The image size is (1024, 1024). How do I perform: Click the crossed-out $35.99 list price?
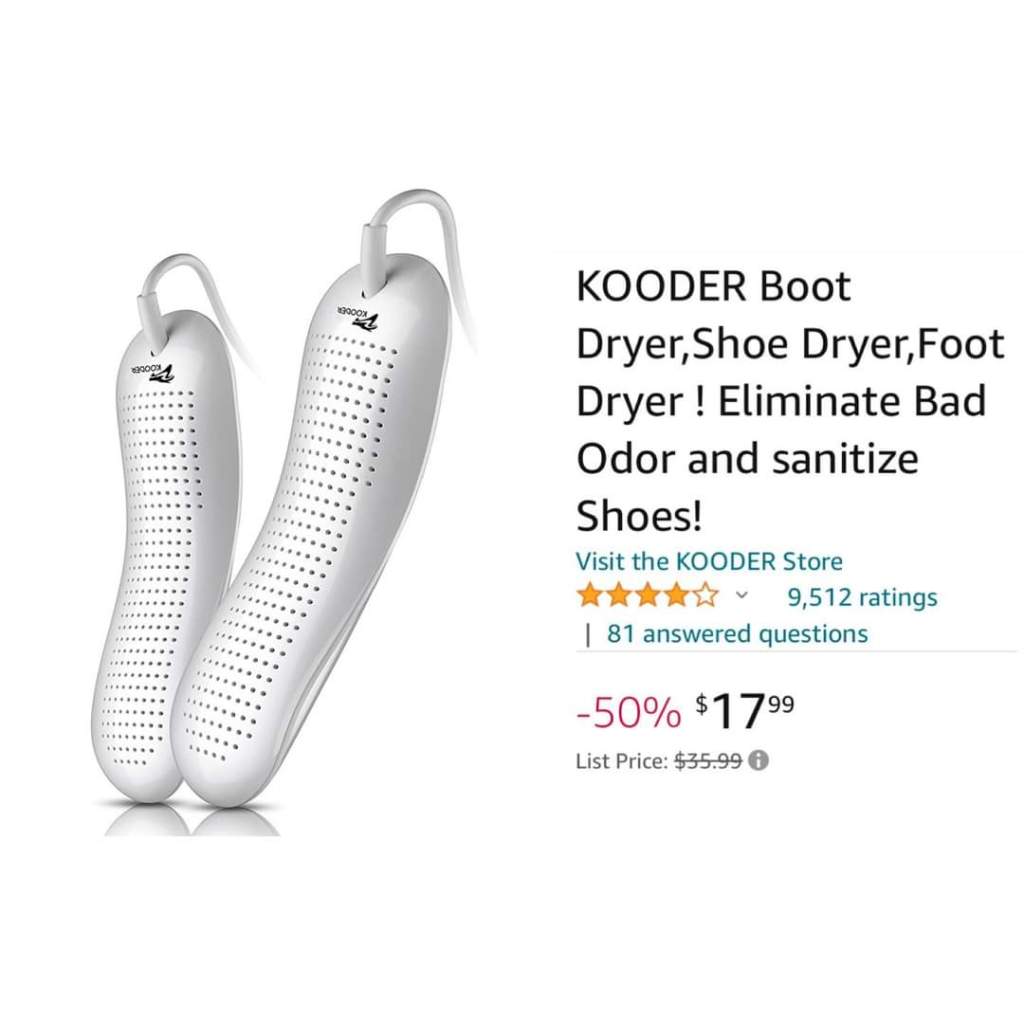tap(708, 761)
